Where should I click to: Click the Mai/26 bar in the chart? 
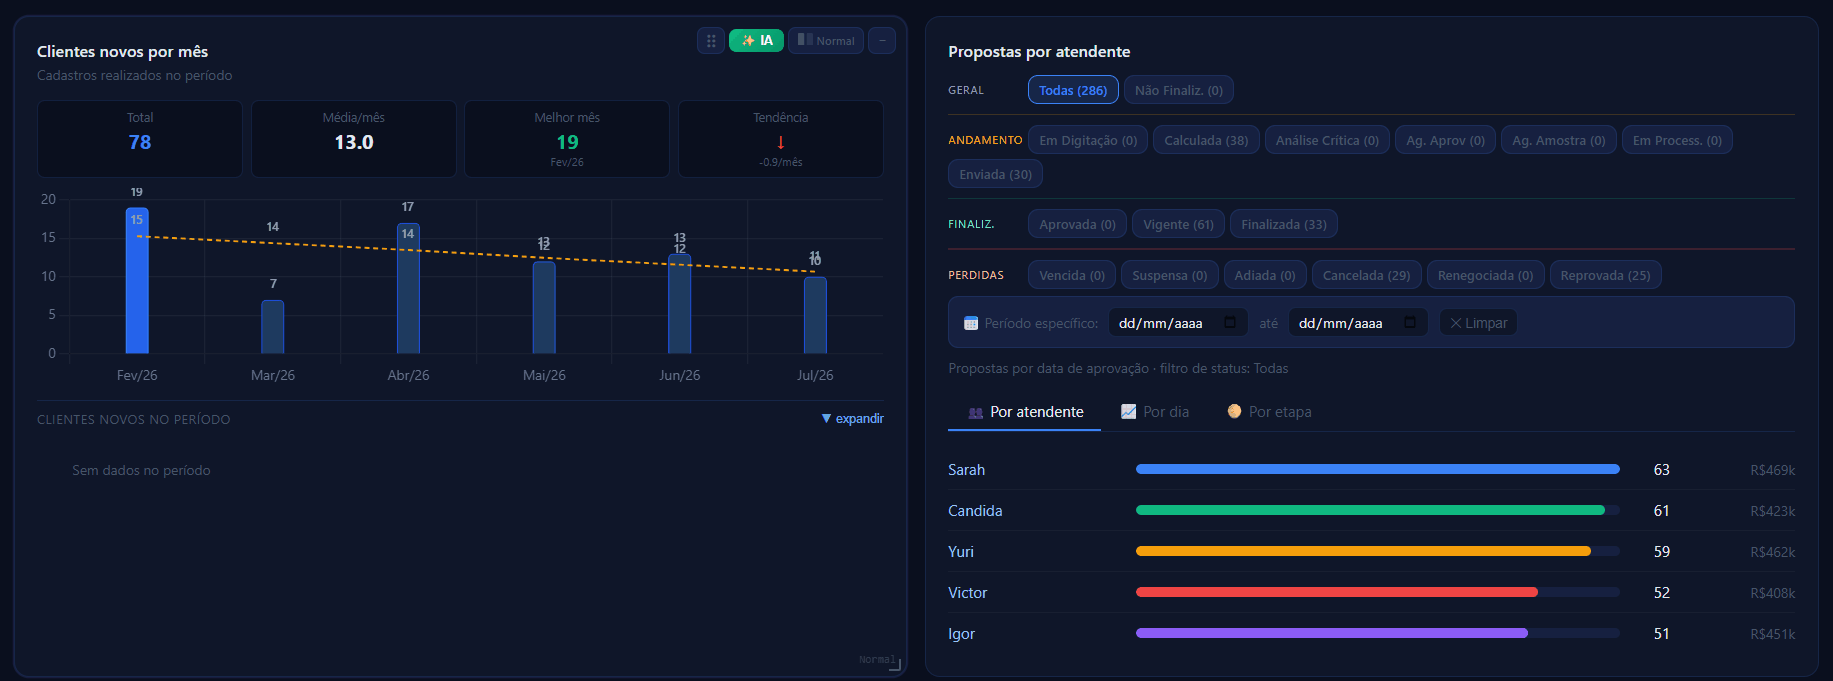click(544, 307)
